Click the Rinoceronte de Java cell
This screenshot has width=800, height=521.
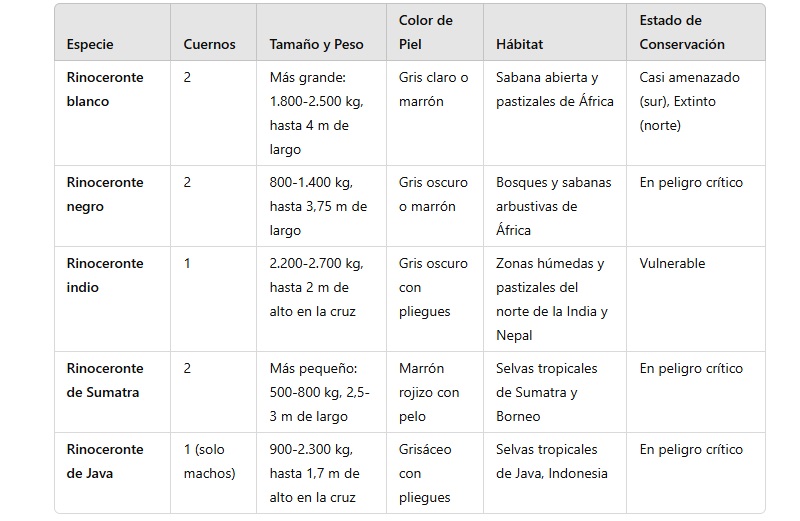point(105,461)
